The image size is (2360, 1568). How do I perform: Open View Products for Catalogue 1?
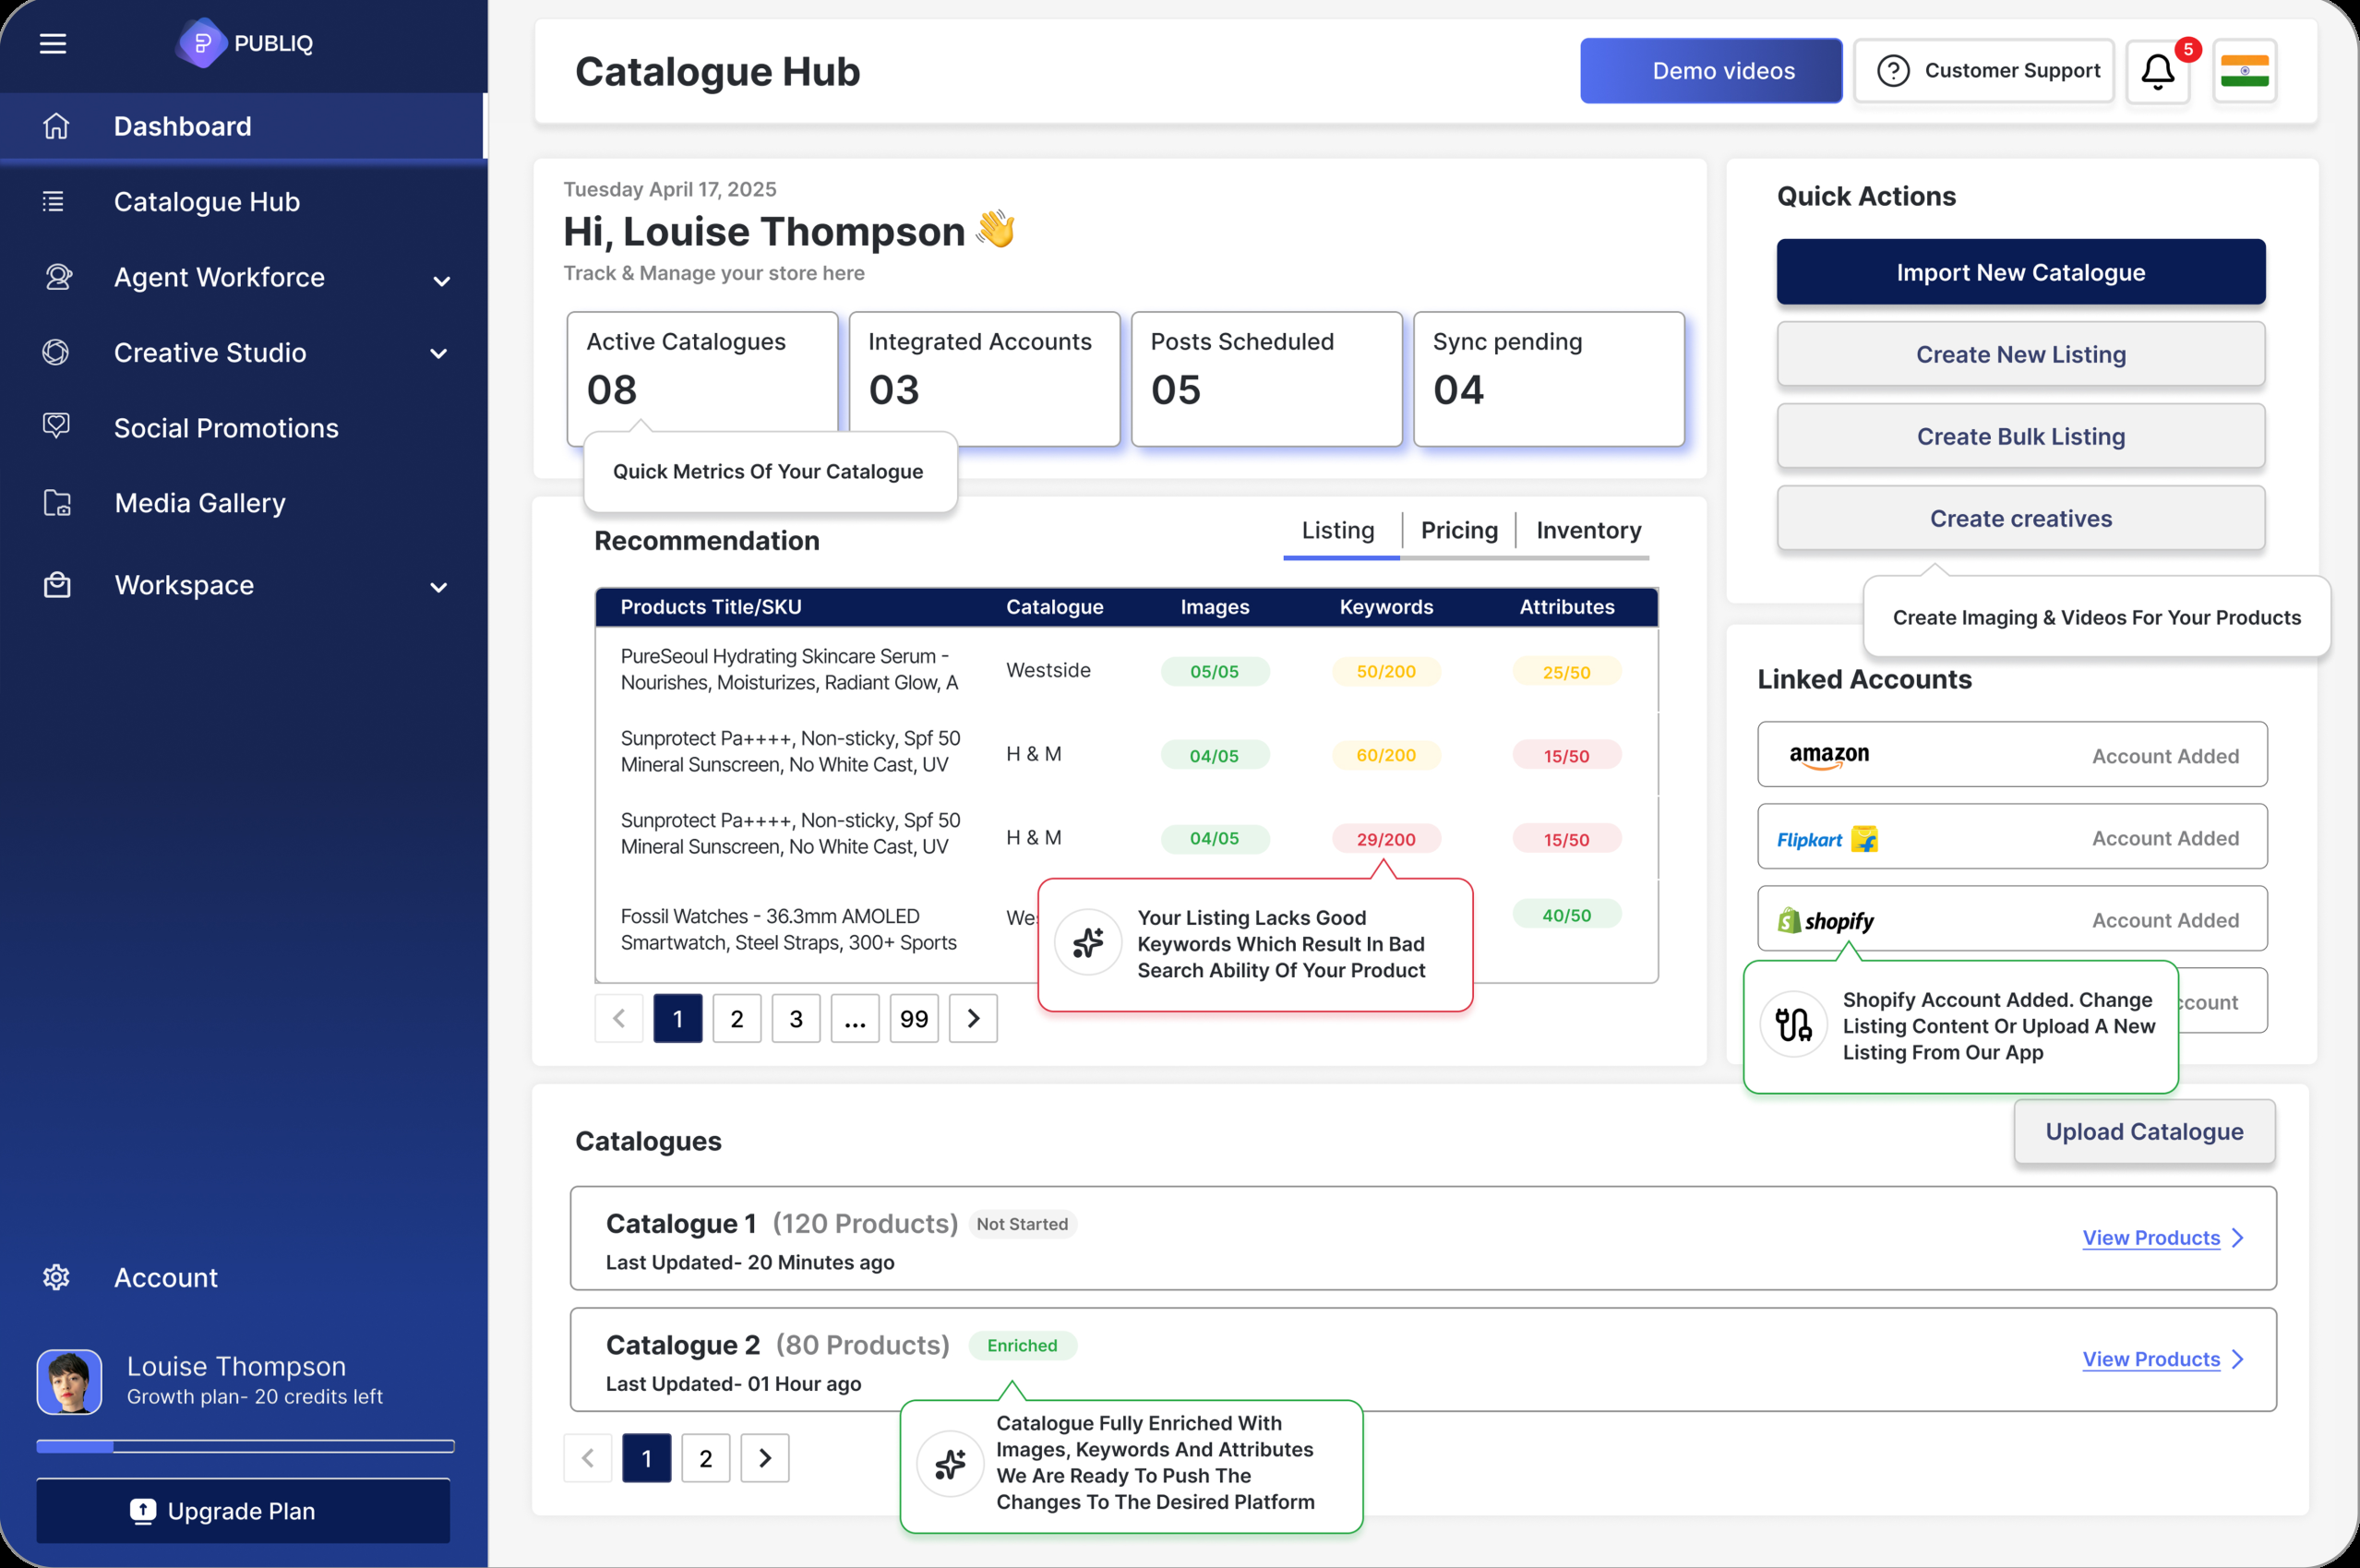2152,1238
